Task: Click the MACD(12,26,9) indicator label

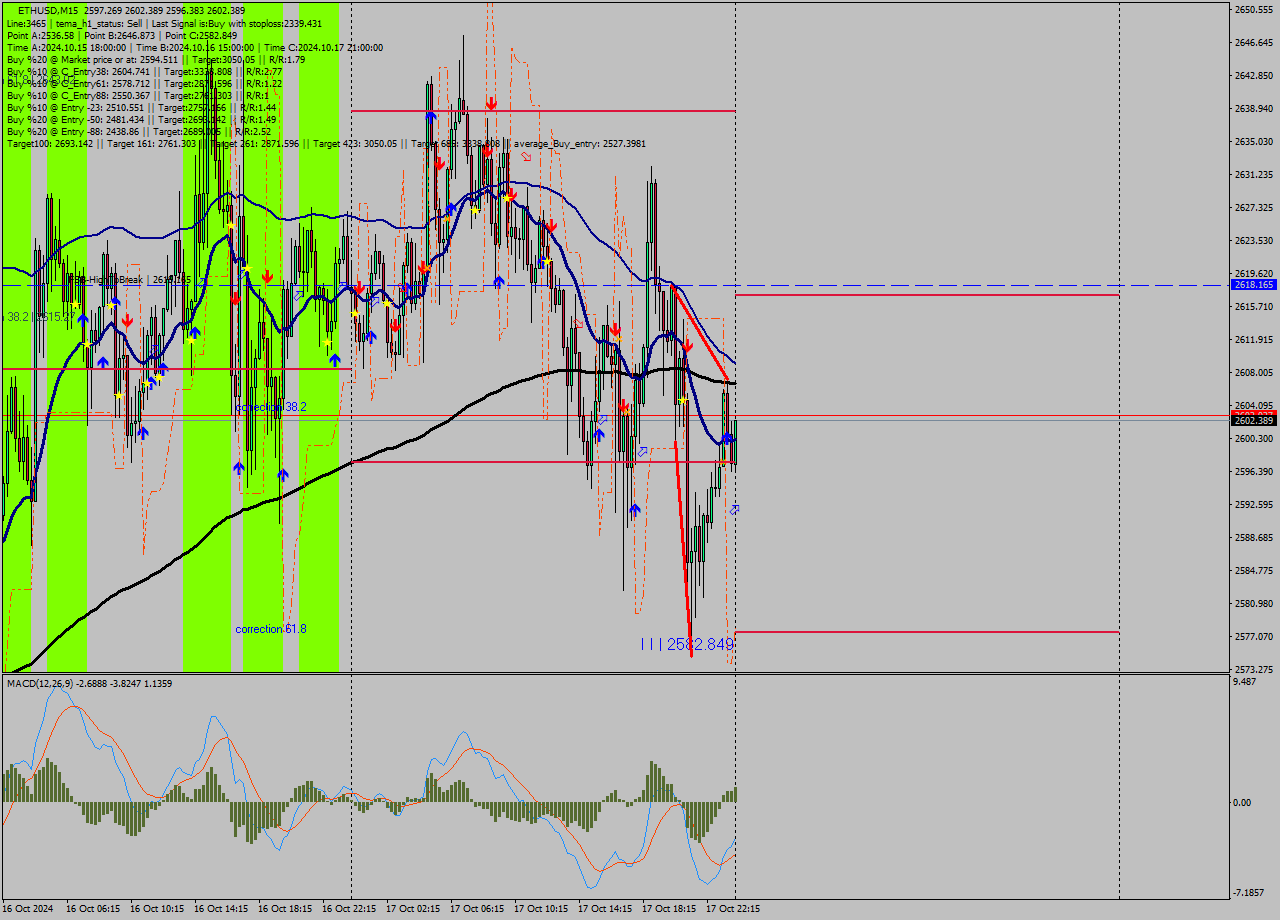Action: (x=89, y=683)
